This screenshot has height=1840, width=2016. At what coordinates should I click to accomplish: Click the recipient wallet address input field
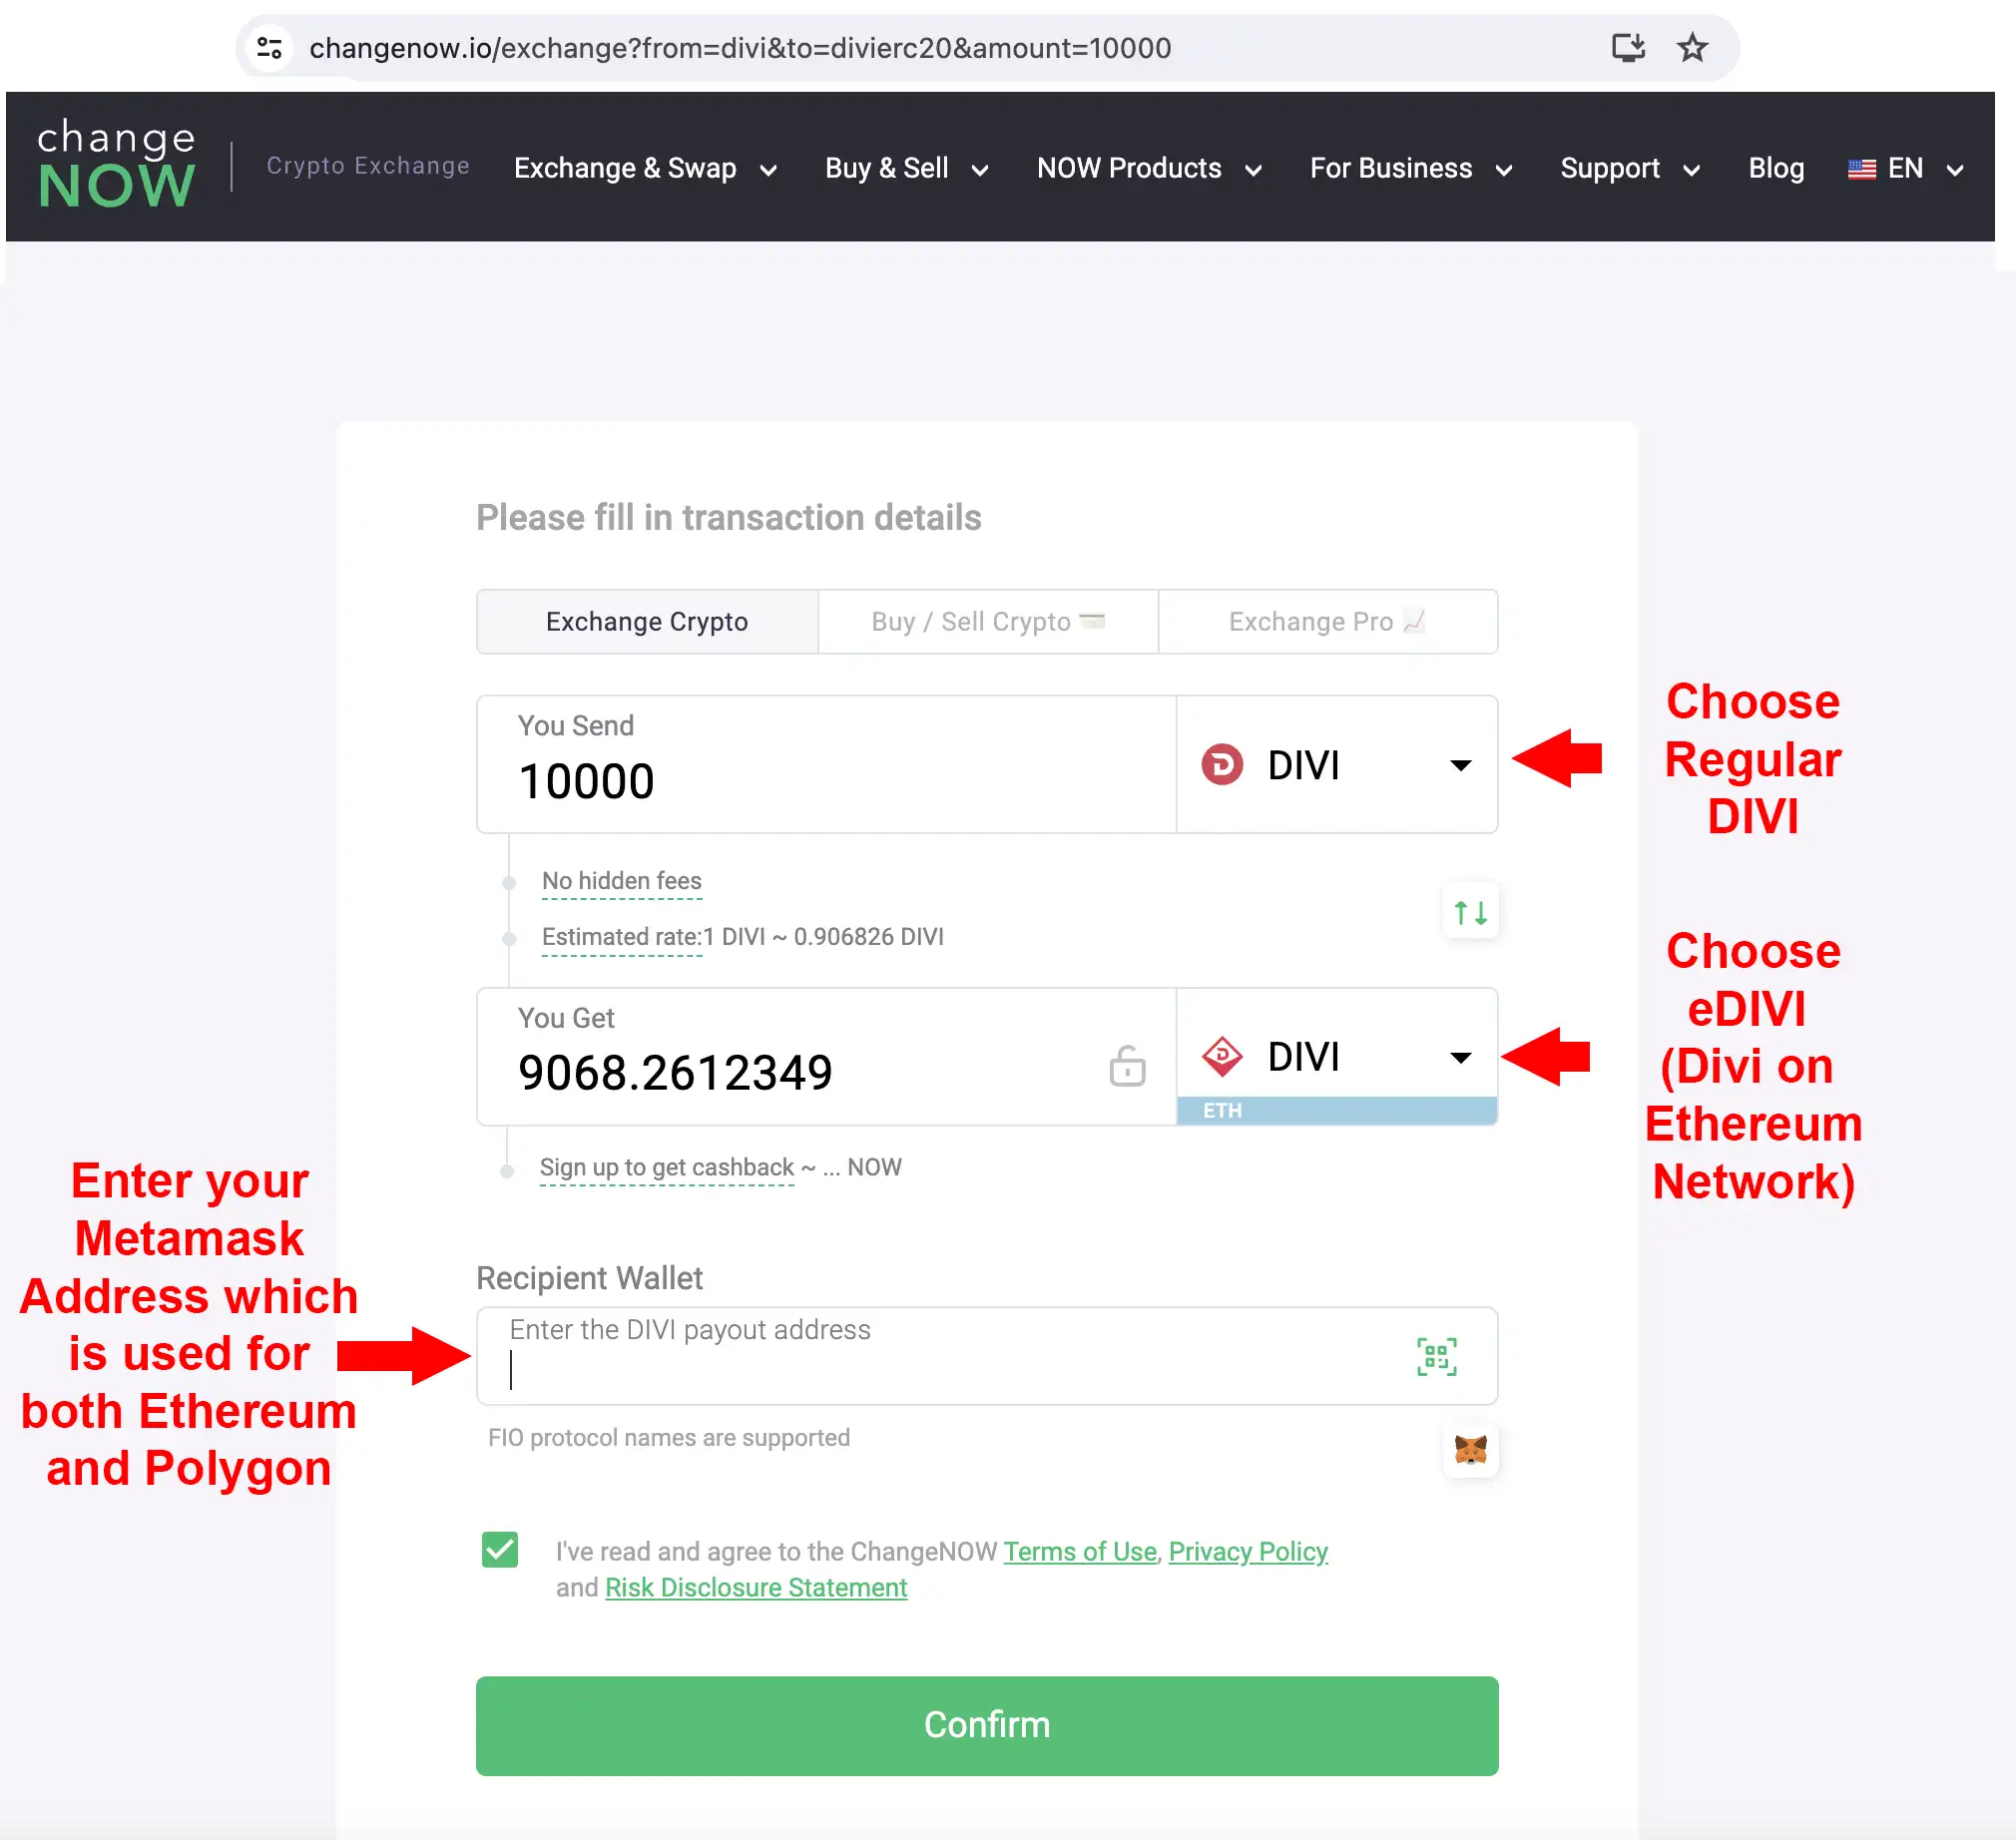[989, 1355]
